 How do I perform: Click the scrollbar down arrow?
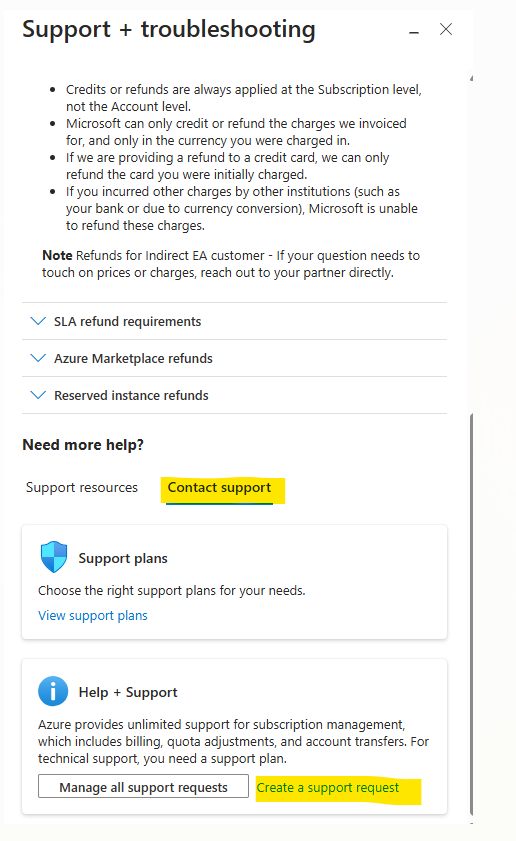471,823
